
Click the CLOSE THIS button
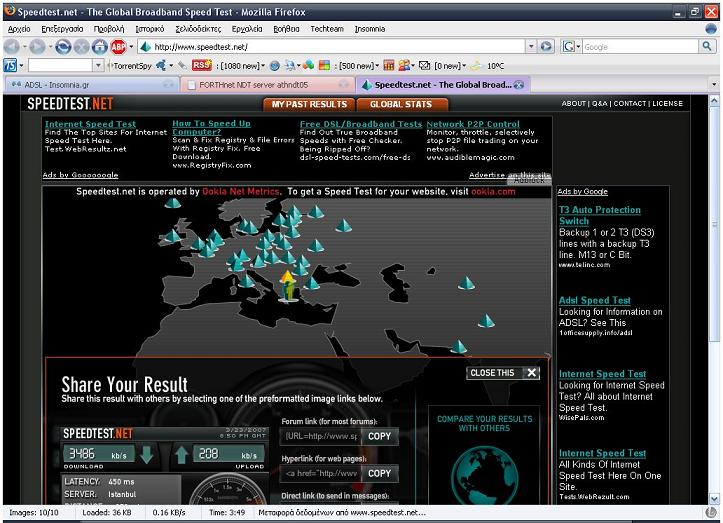tap(503, 373)
